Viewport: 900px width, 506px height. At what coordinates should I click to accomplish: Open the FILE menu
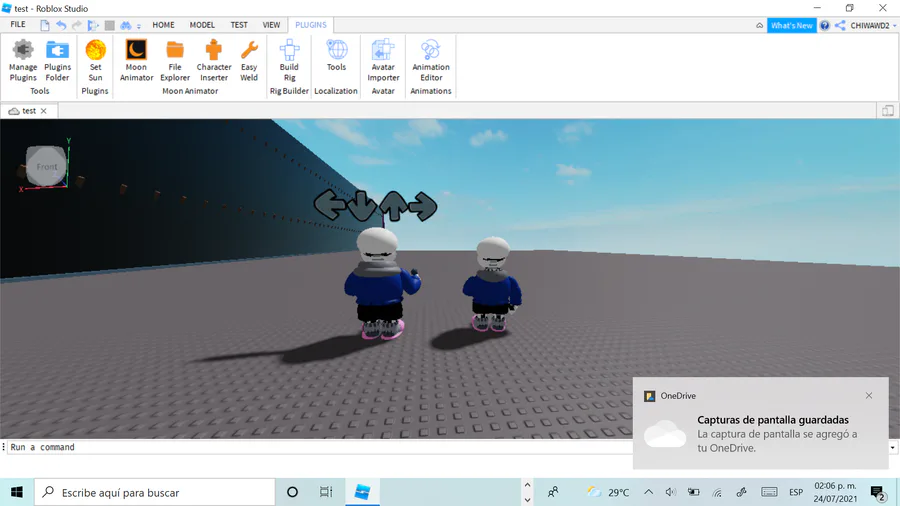(18, 25)
